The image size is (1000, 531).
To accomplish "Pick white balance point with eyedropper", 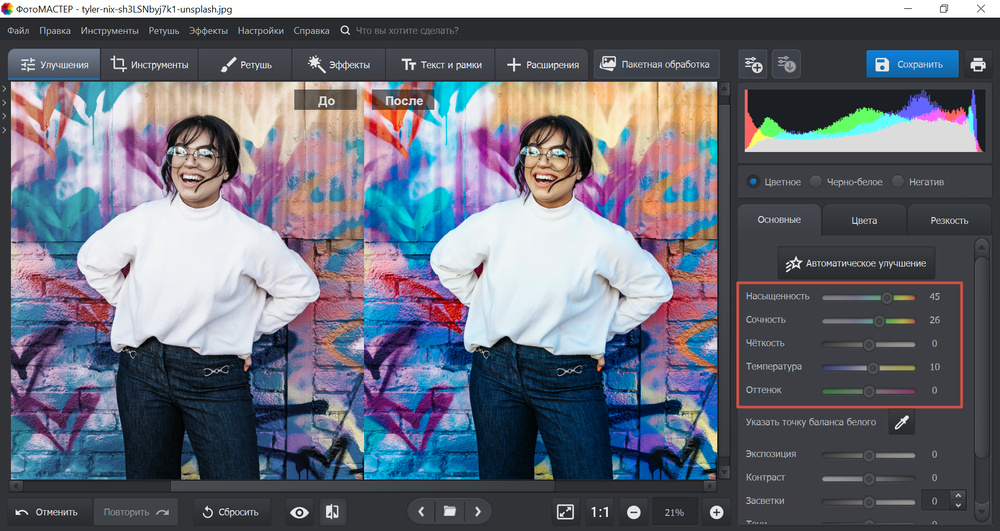I will (901, 423).
